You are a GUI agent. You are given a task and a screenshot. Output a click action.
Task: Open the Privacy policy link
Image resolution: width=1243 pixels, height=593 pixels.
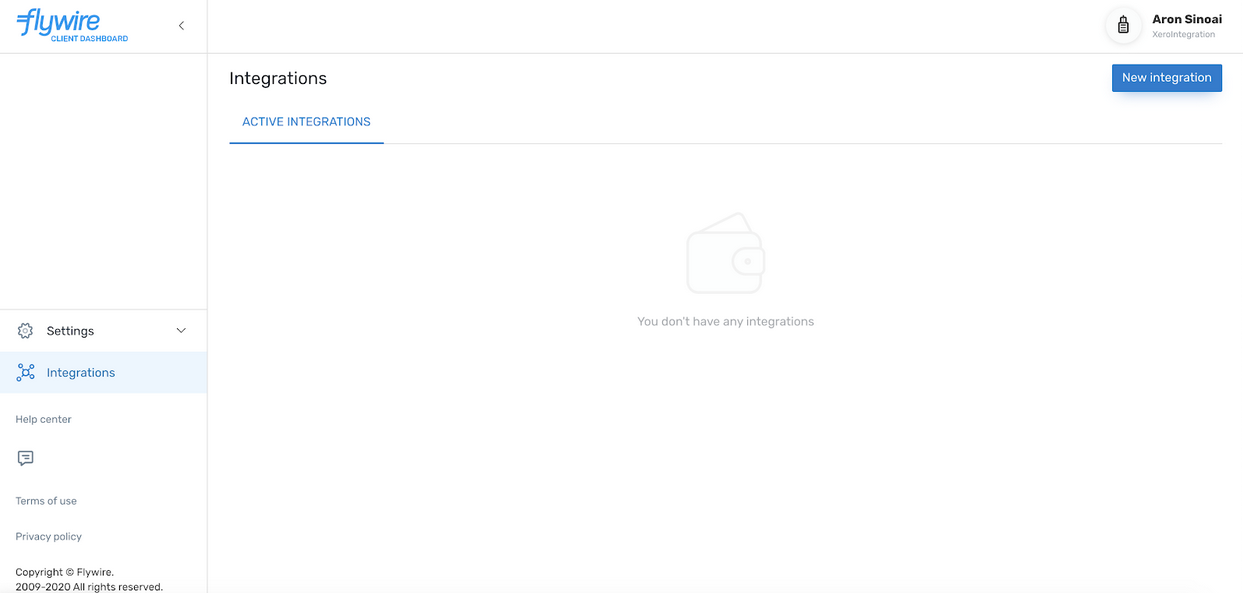click(48, 537)
